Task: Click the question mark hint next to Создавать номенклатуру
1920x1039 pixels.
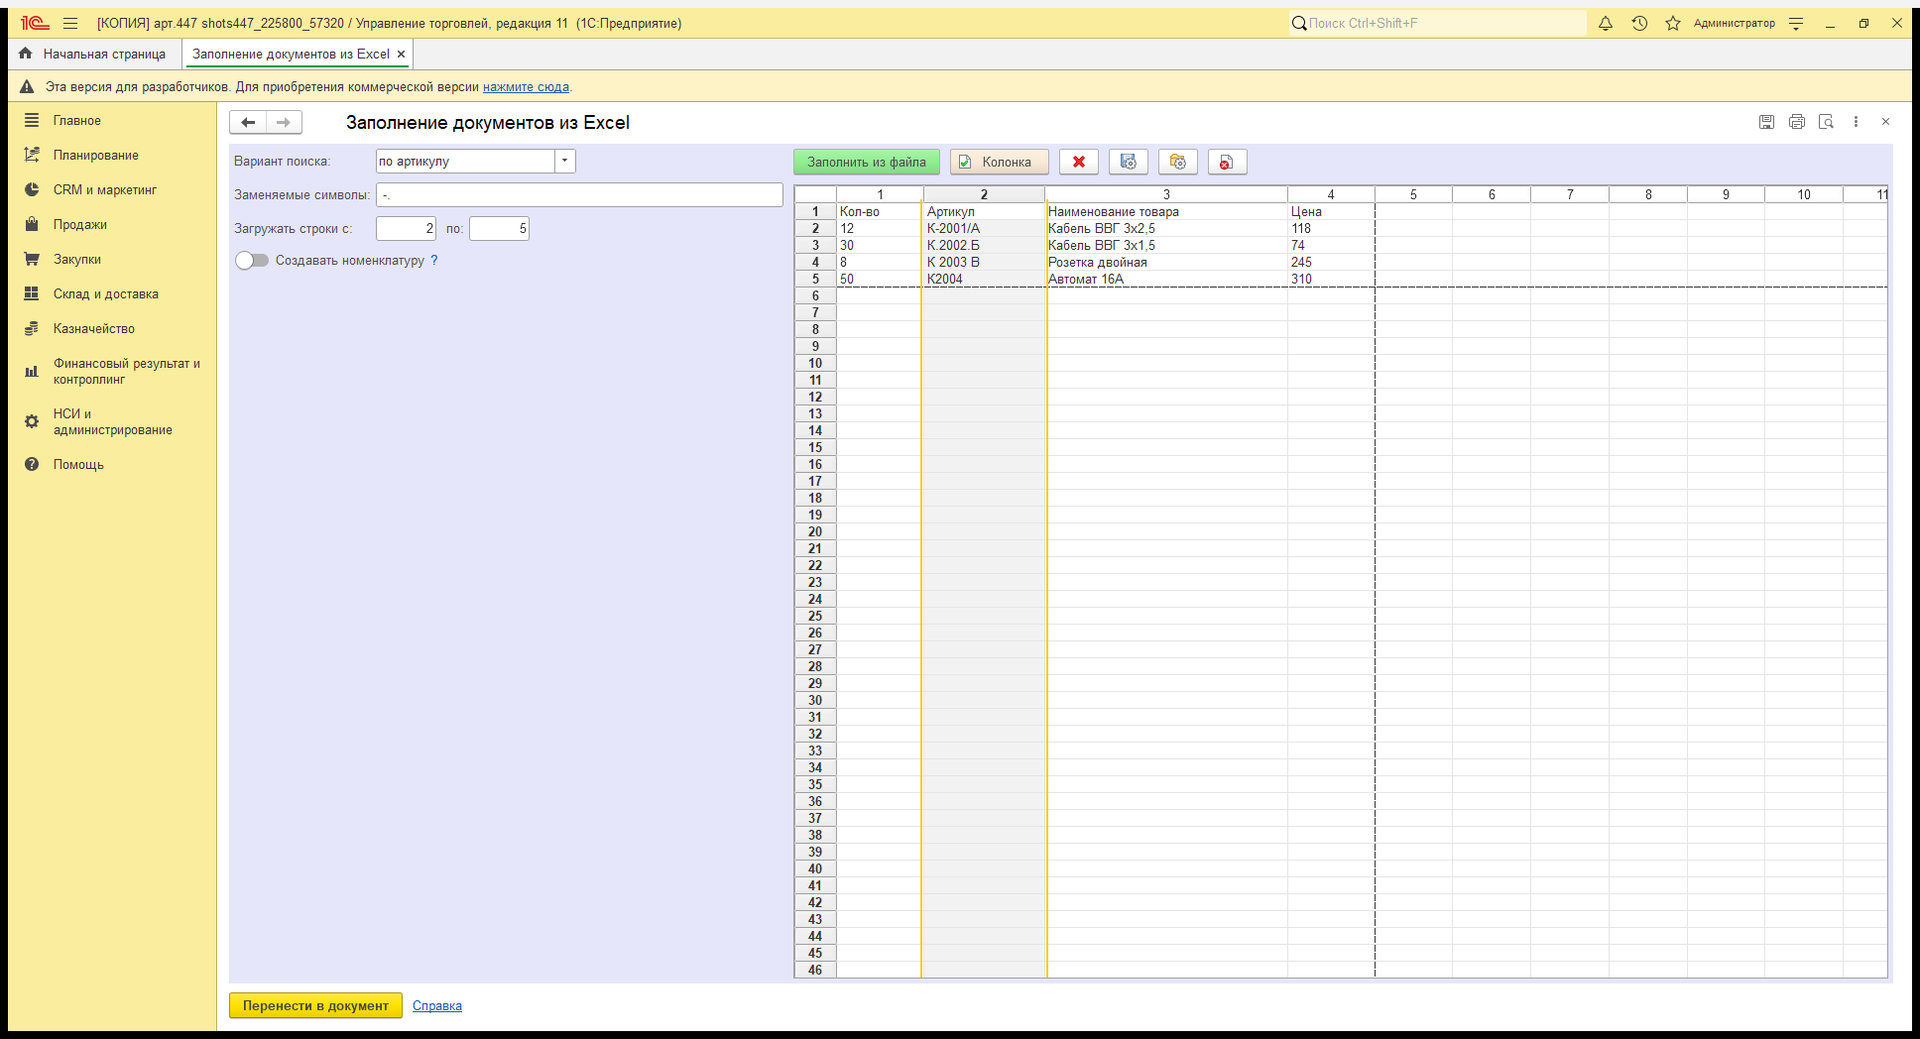Action: 434,260
